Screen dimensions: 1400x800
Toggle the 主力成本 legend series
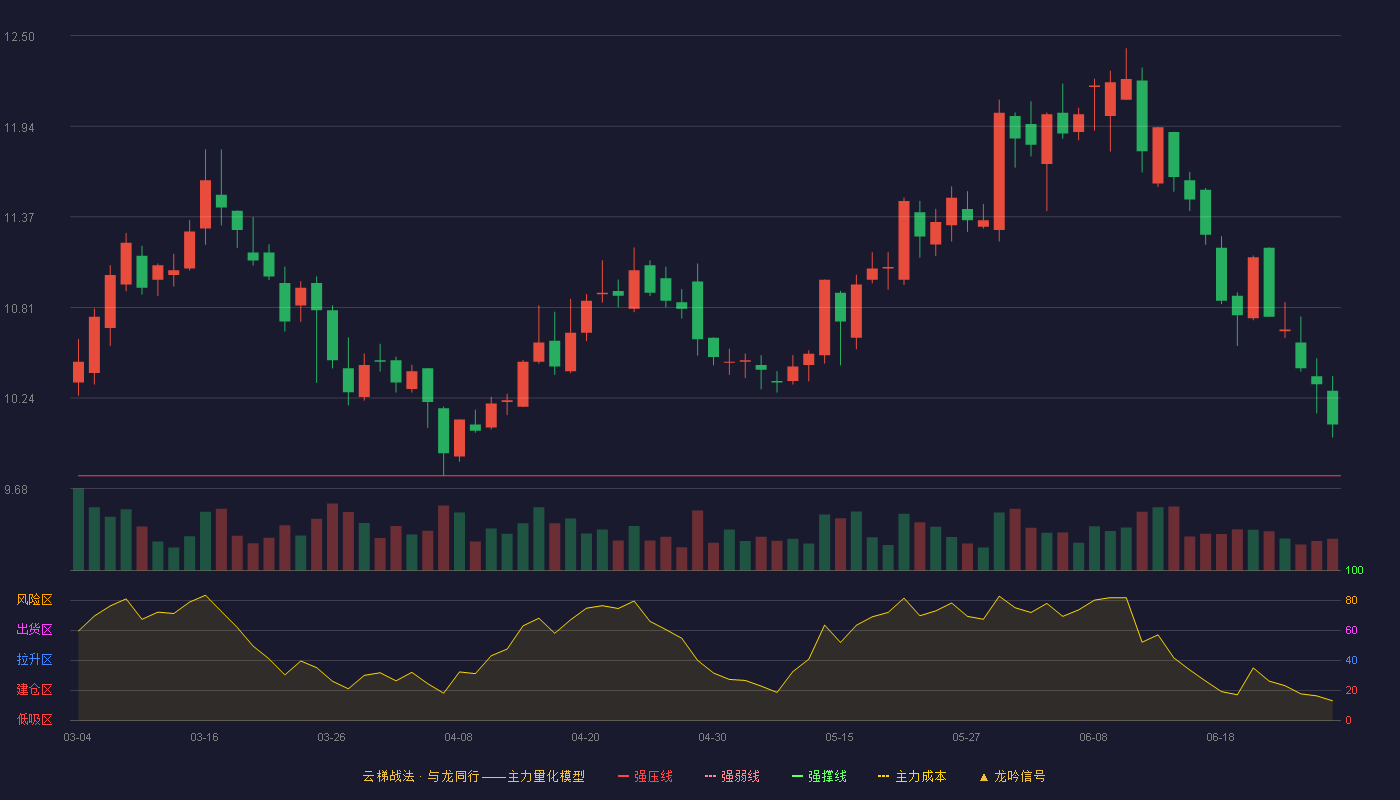pos(912,776)
